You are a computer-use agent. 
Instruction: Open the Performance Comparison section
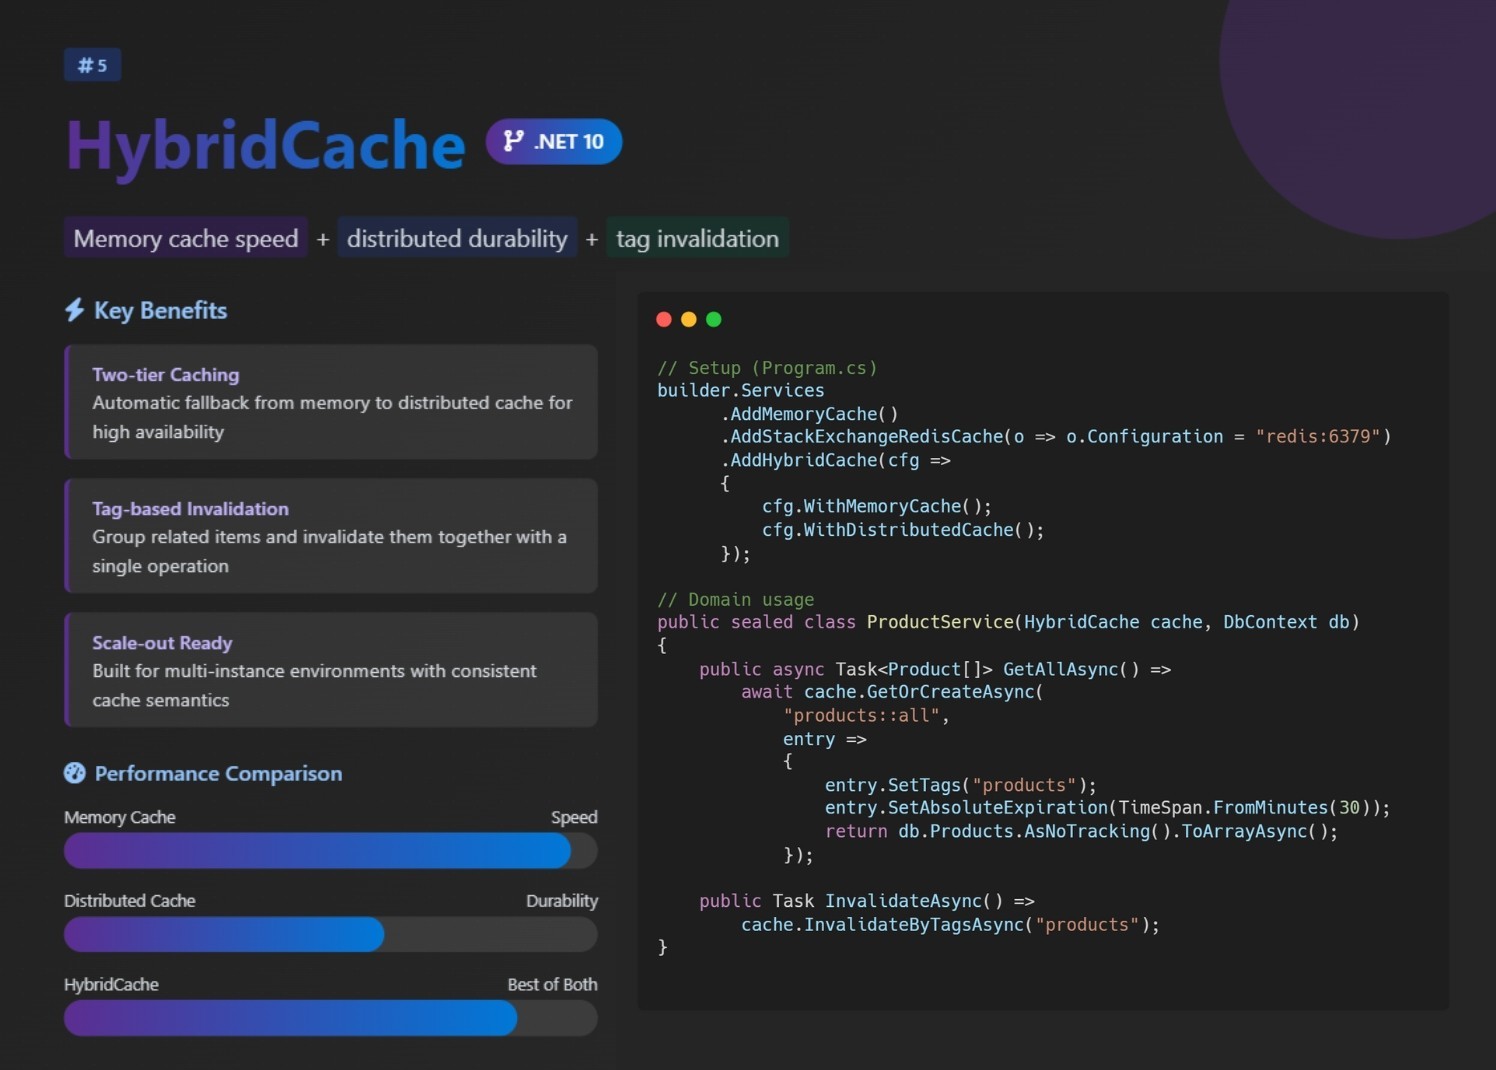[x=218, y=773]
